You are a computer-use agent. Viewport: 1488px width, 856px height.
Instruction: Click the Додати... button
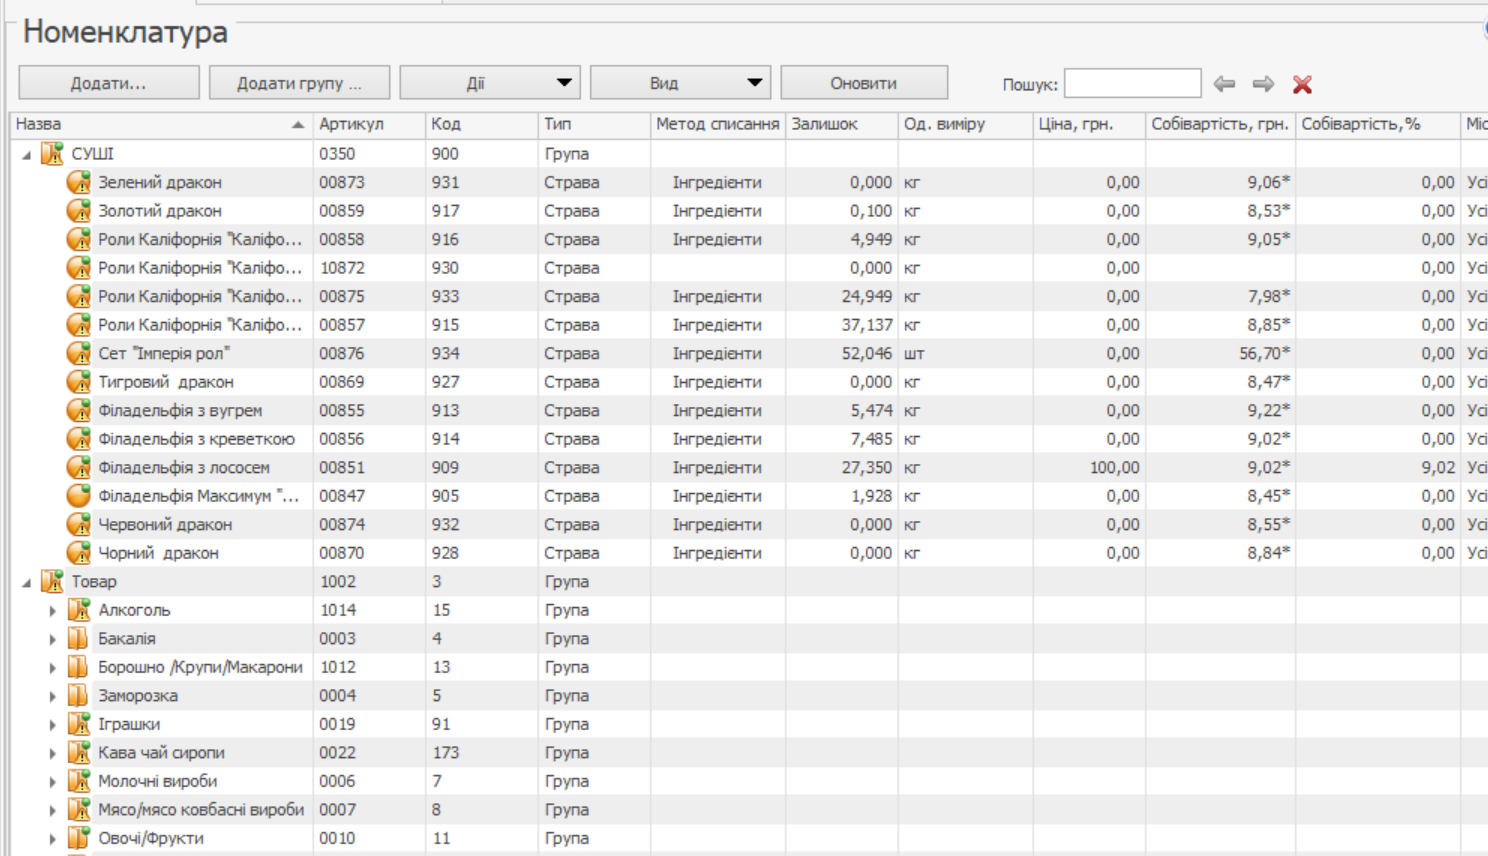click(109, 83)
